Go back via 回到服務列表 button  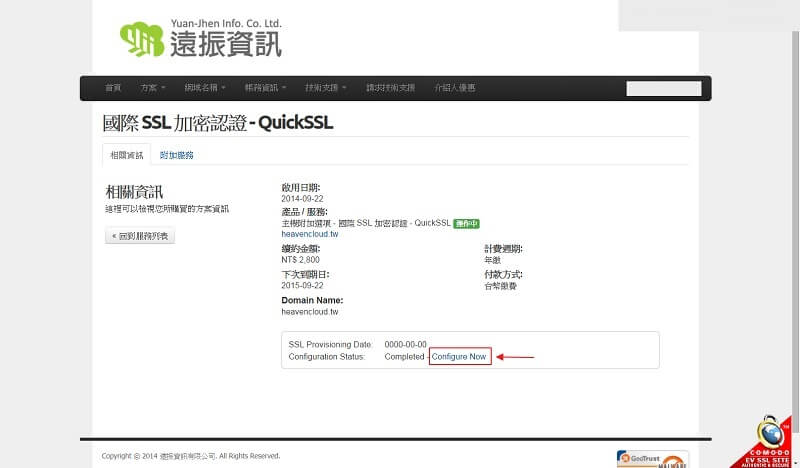(140, 236)
